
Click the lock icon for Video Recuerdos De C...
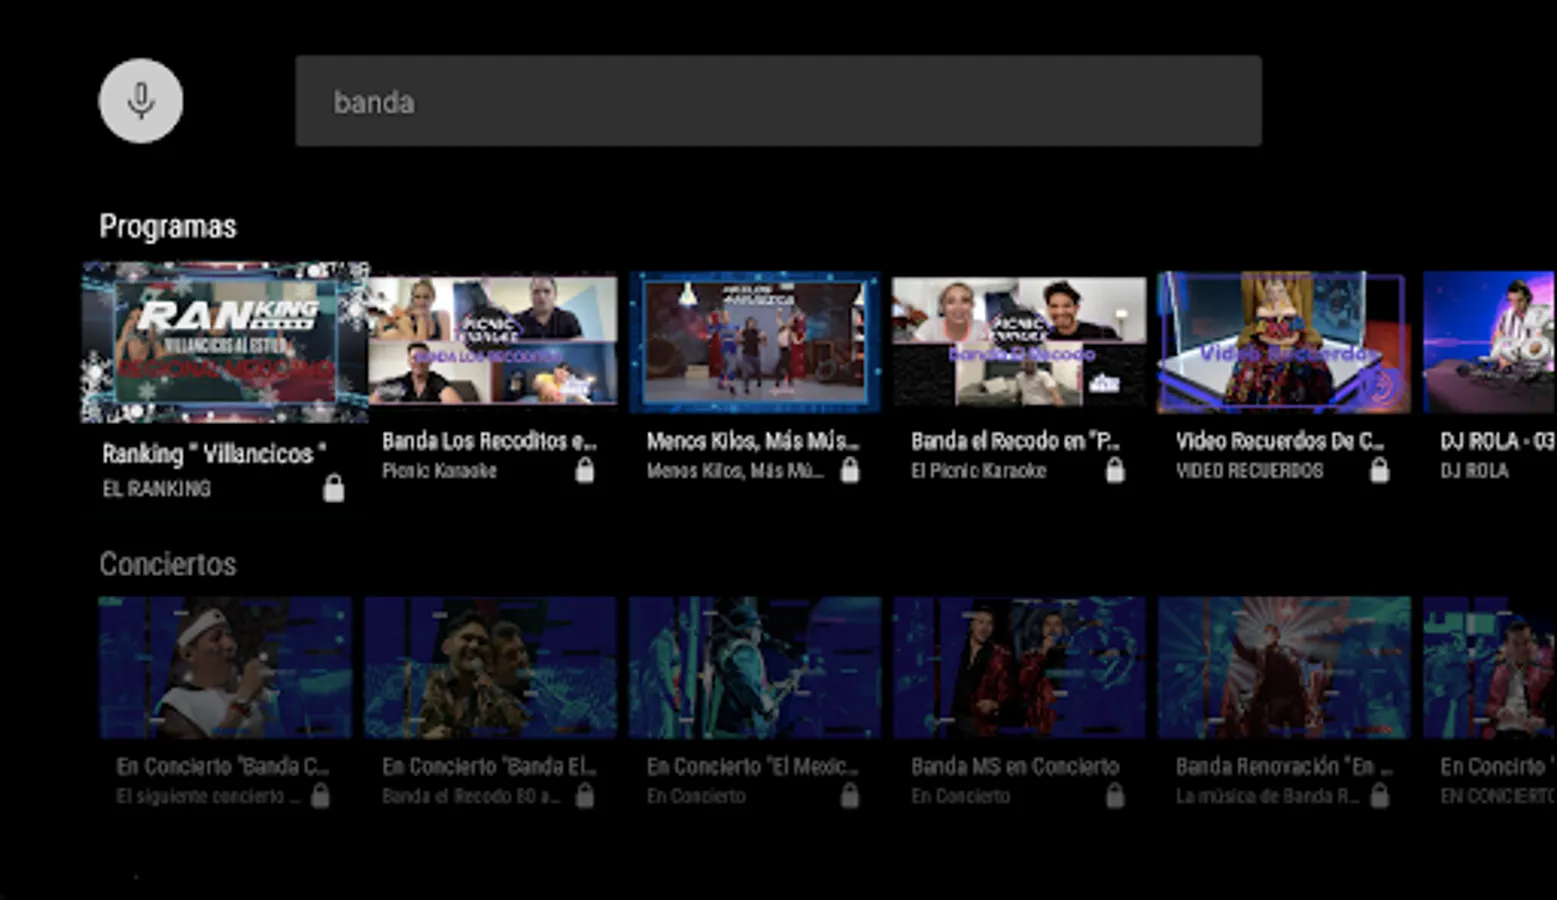coord(1379,470)
